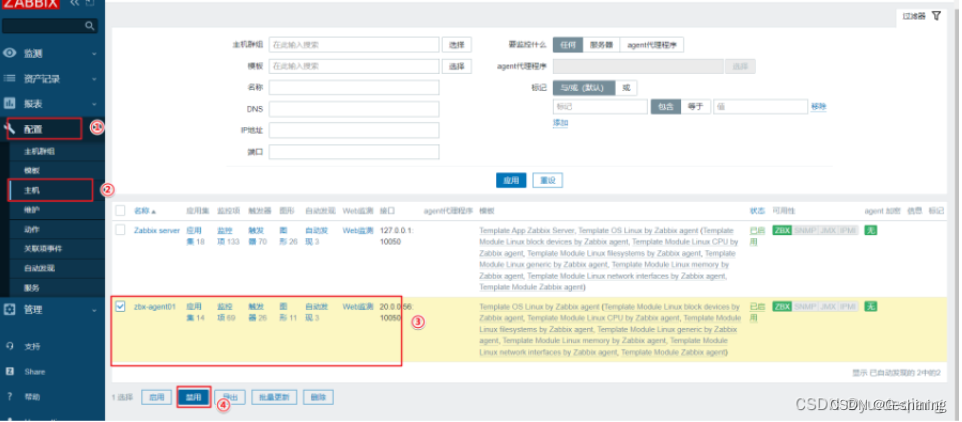
Task: Choose 与/或 (默认) tag mode
Action: tap(583, 88)
